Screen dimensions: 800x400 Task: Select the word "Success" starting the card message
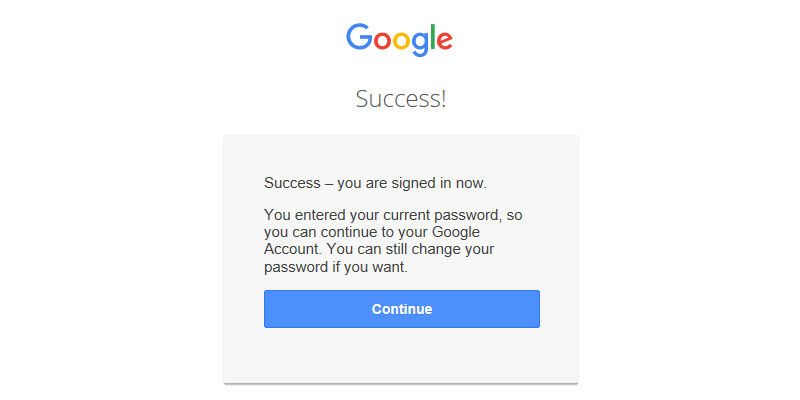click(x=291, y=183)
